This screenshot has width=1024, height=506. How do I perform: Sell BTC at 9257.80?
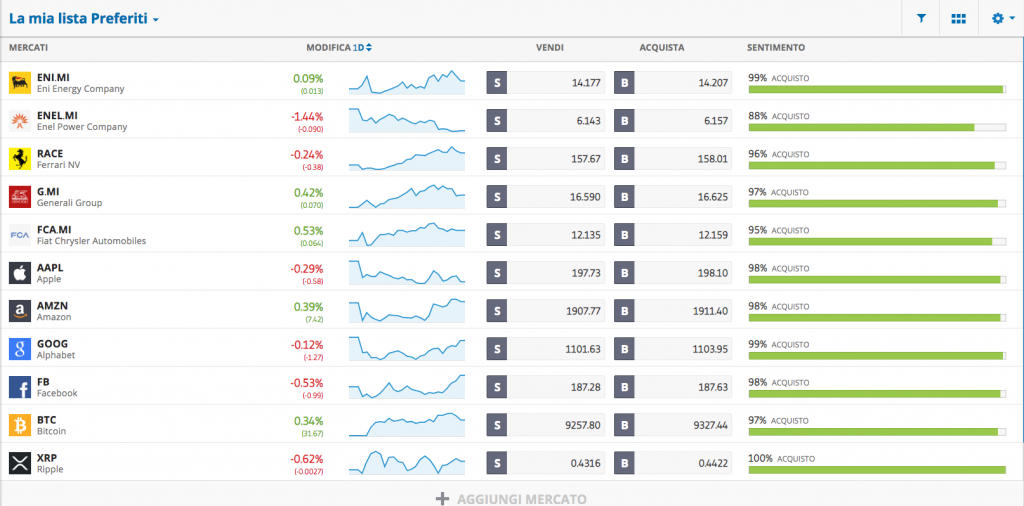[545, 425]
